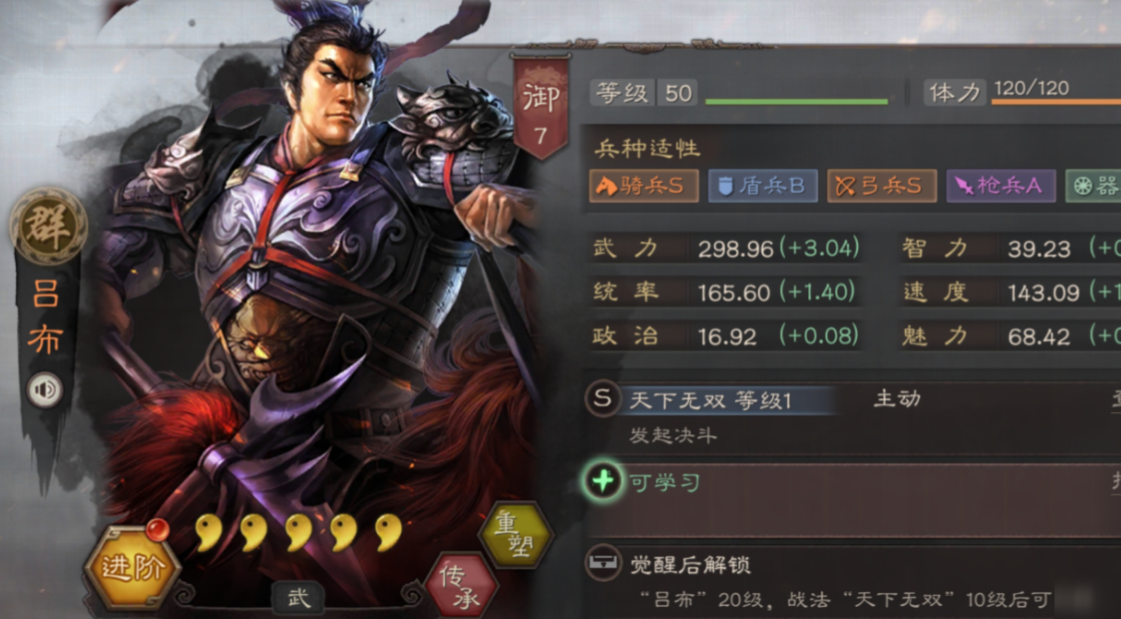Click the locked awakening skill icon
This screenshot has height=619, width=1121.
click(602, 564)
